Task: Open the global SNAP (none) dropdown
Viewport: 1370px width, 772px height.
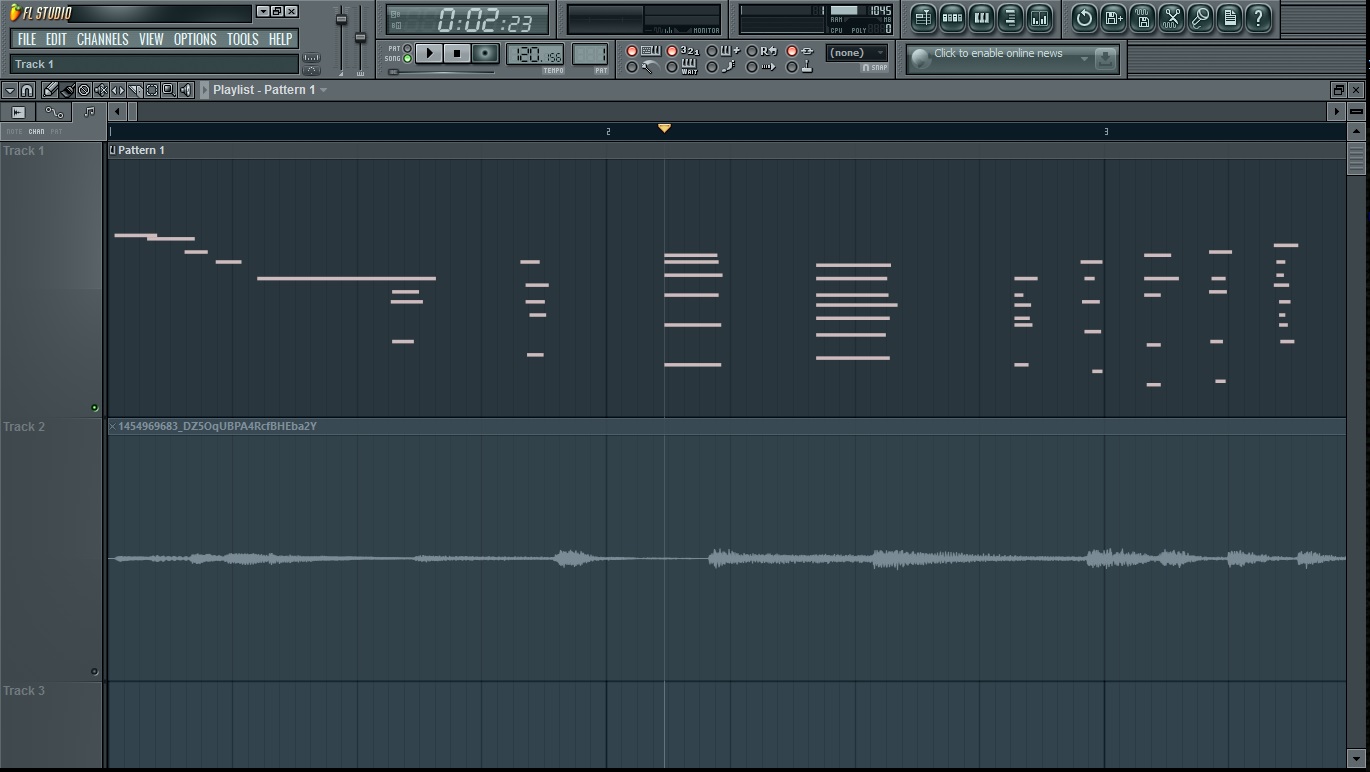Action: pyautogui.click(x=857, y=53)
